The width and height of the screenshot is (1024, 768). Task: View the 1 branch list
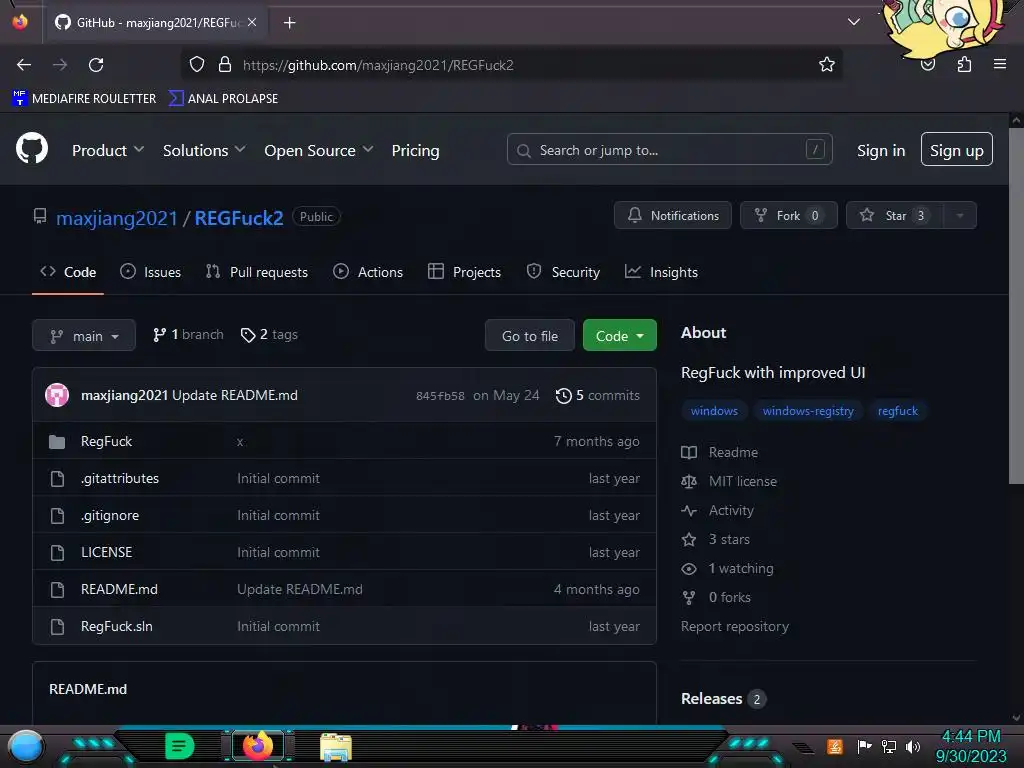[188, 335]
